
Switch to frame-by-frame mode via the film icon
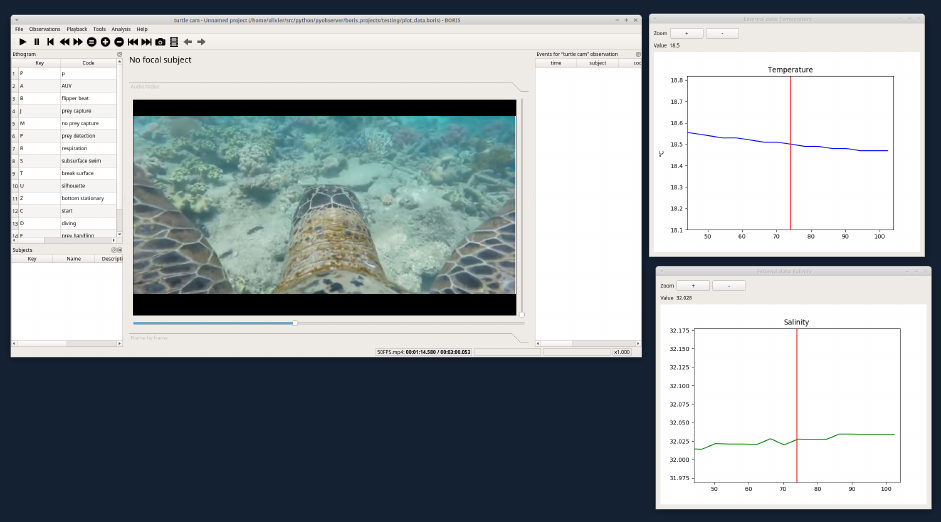tap(174, 42)
